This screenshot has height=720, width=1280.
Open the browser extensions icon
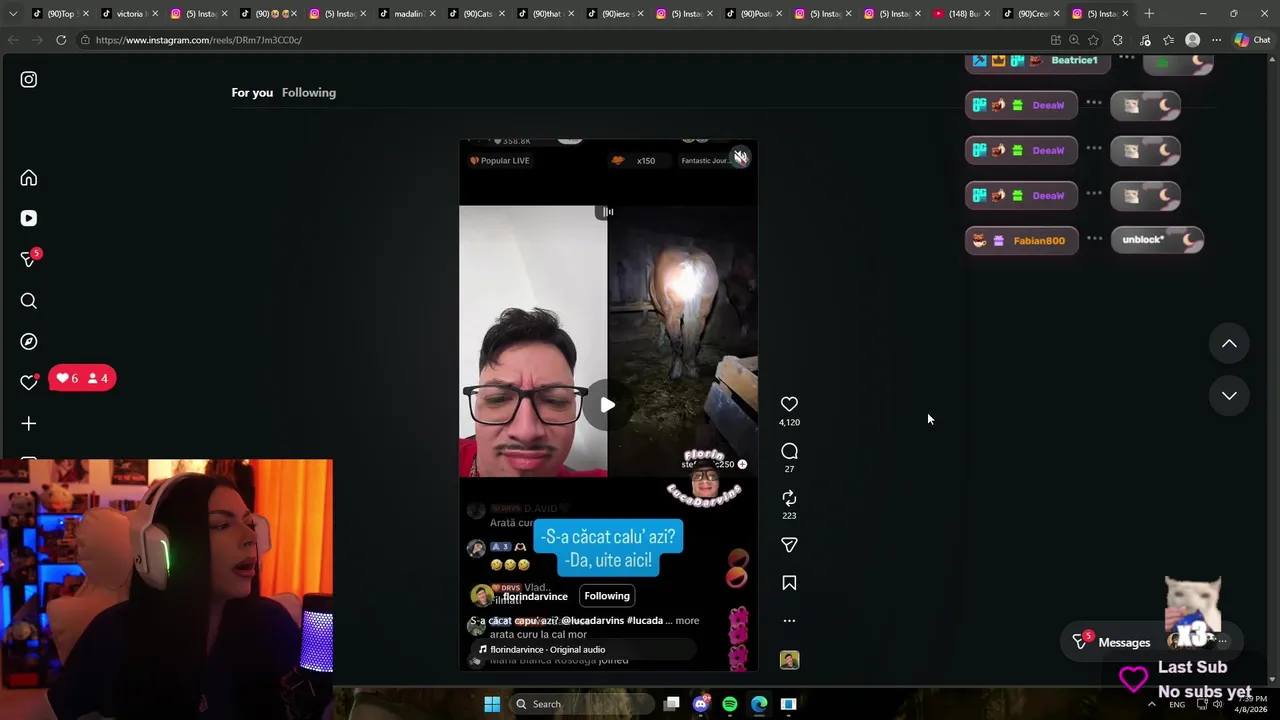(x=1118, y=40)
